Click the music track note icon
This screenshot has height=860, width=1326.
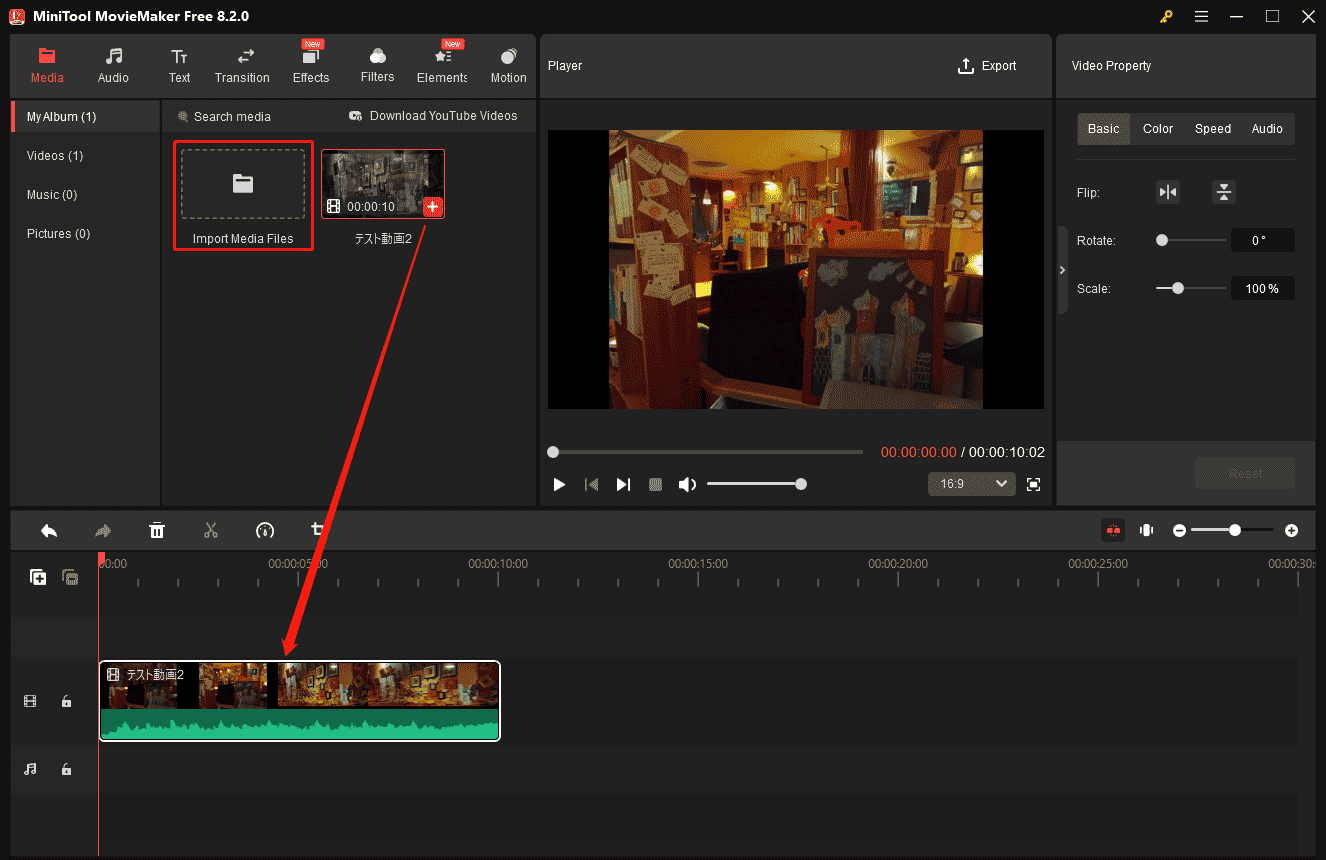tap(30, 769)
